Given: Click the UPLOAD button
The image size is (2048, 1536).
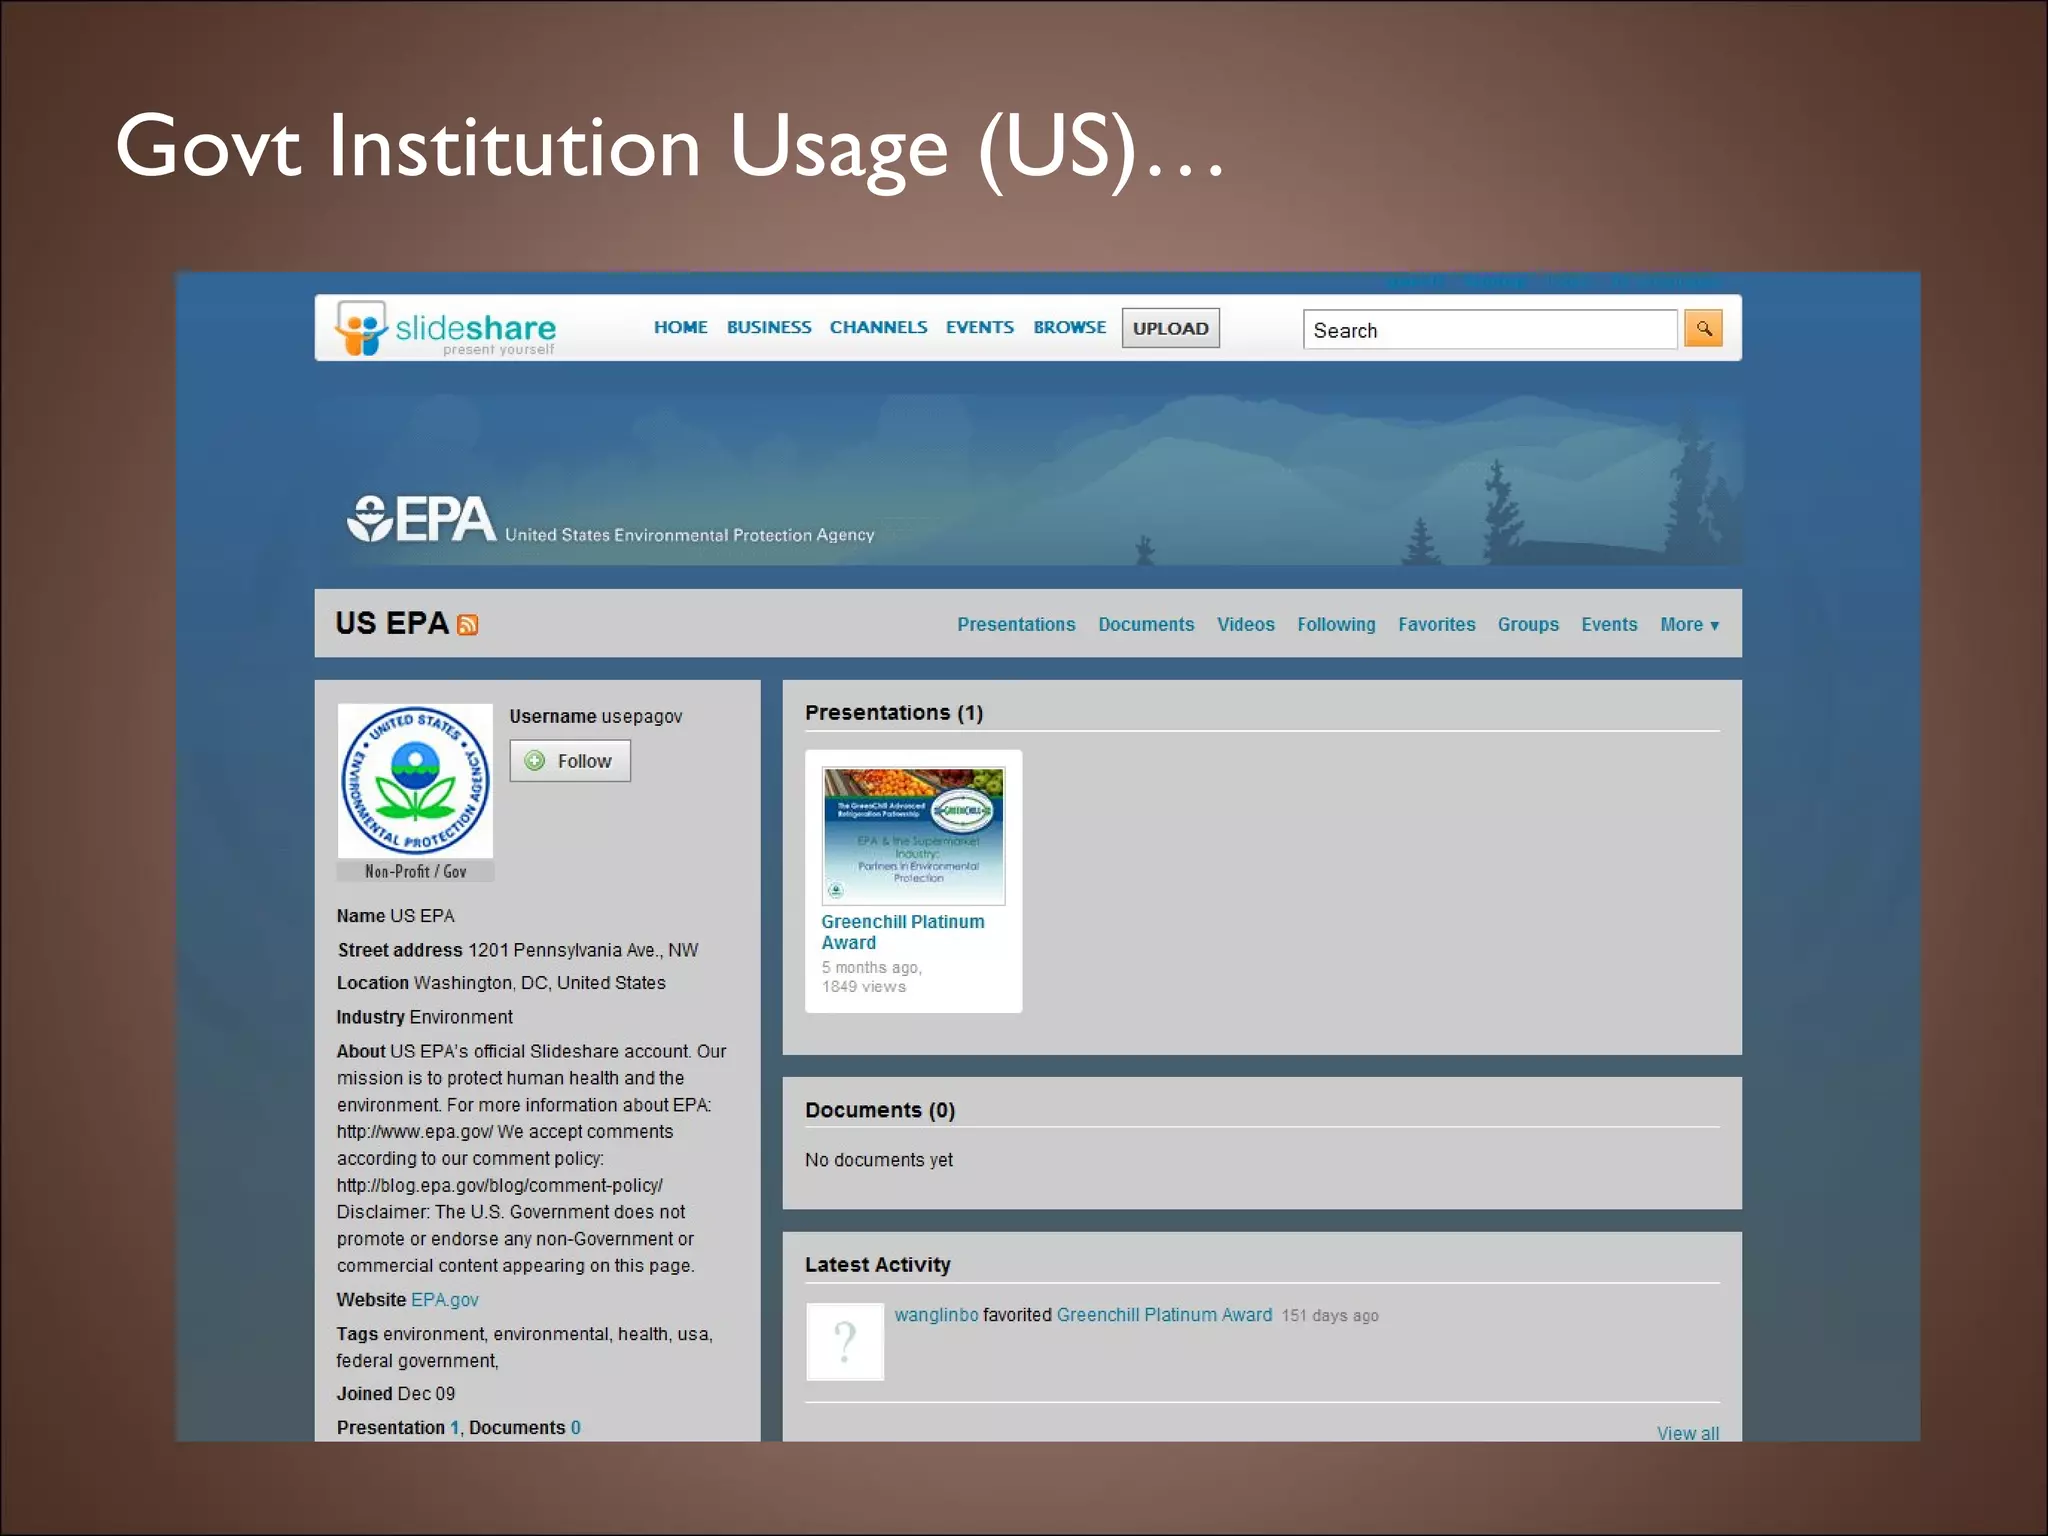Looking at the screenshot, I should [1170, 328].
